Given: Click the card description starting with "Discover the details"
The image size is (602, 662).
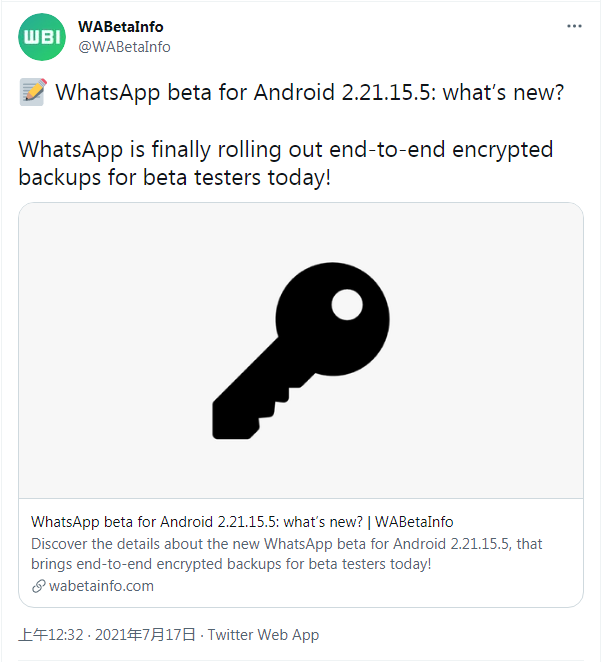Looking at the screenshot, I should tap(286, 554).
